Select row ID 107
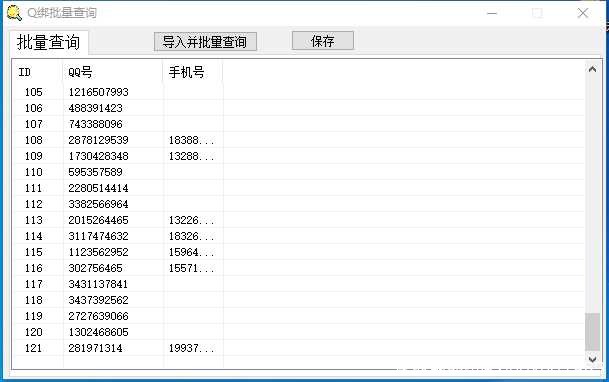The image size is (609, 382). [34, 124]
